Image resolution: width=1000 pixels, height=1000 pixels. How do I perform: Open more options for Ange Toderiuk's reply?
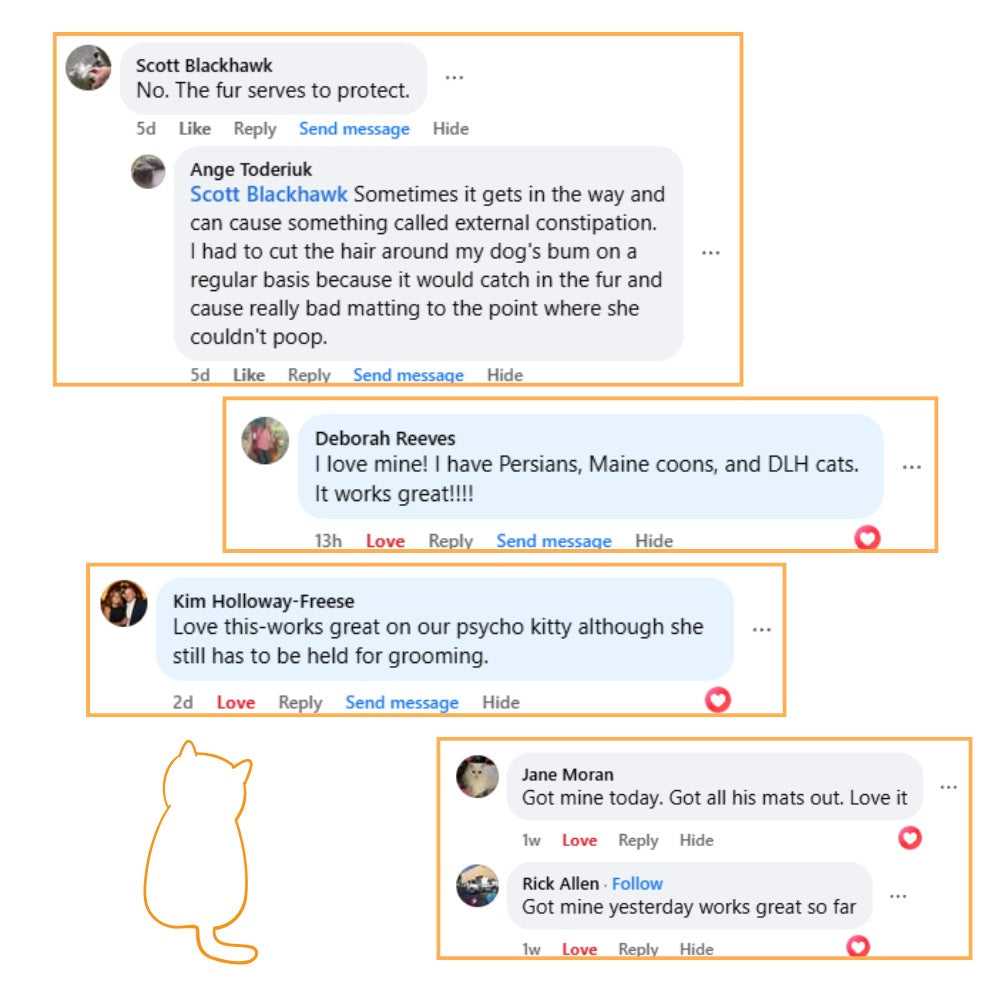coord(710,253)
